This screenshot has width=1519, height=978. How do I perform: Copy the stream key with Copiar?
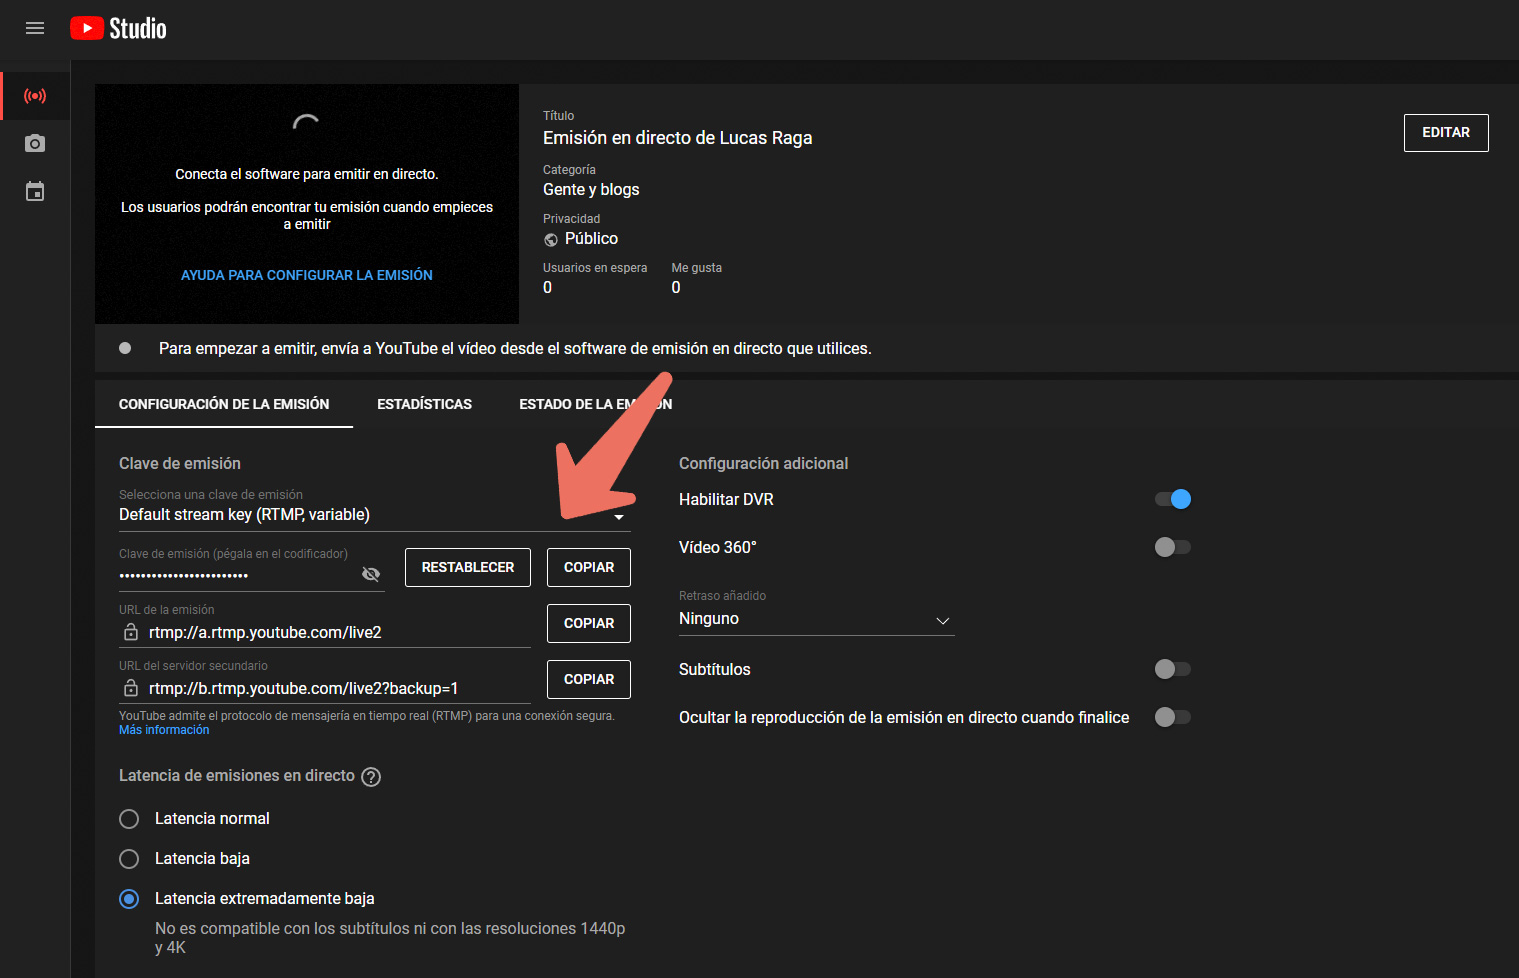coord(589,567)
